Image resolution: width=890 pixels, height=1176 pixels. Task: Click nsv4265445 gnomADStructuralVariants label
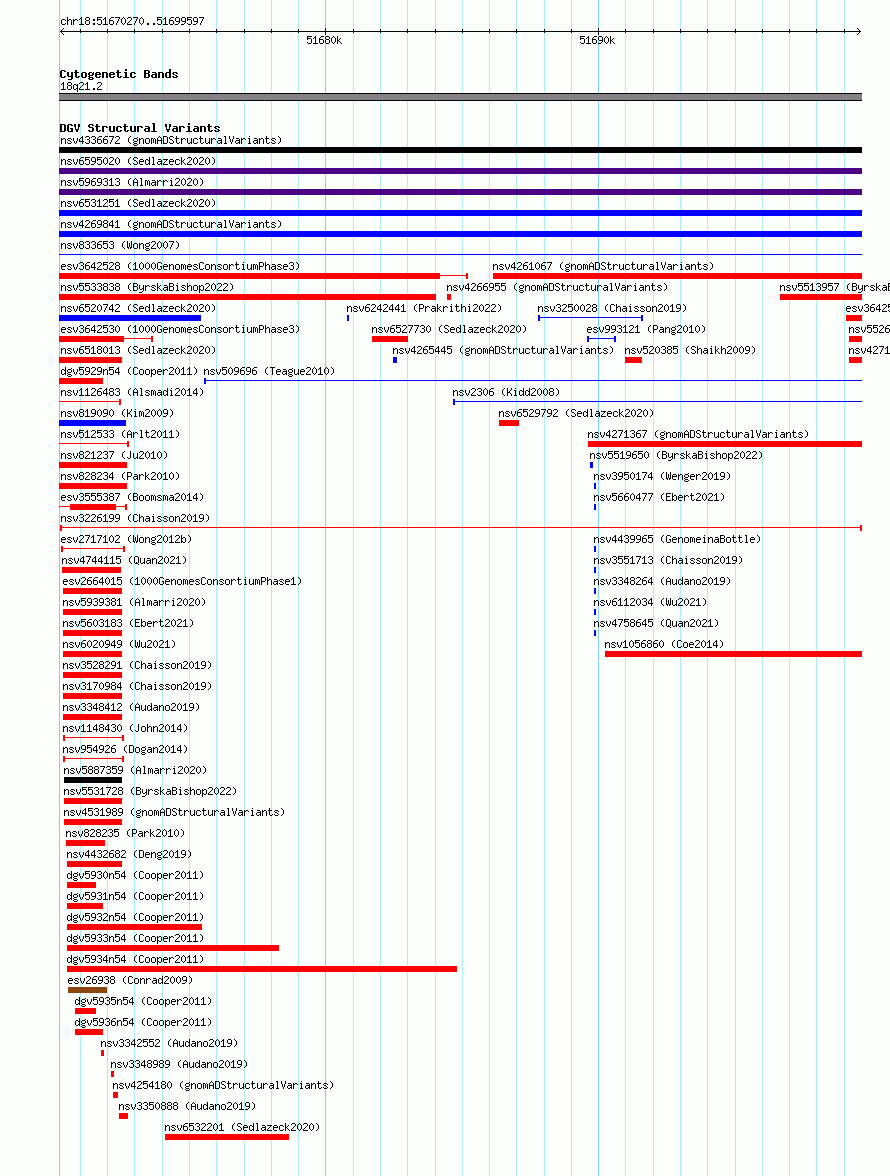503,350
